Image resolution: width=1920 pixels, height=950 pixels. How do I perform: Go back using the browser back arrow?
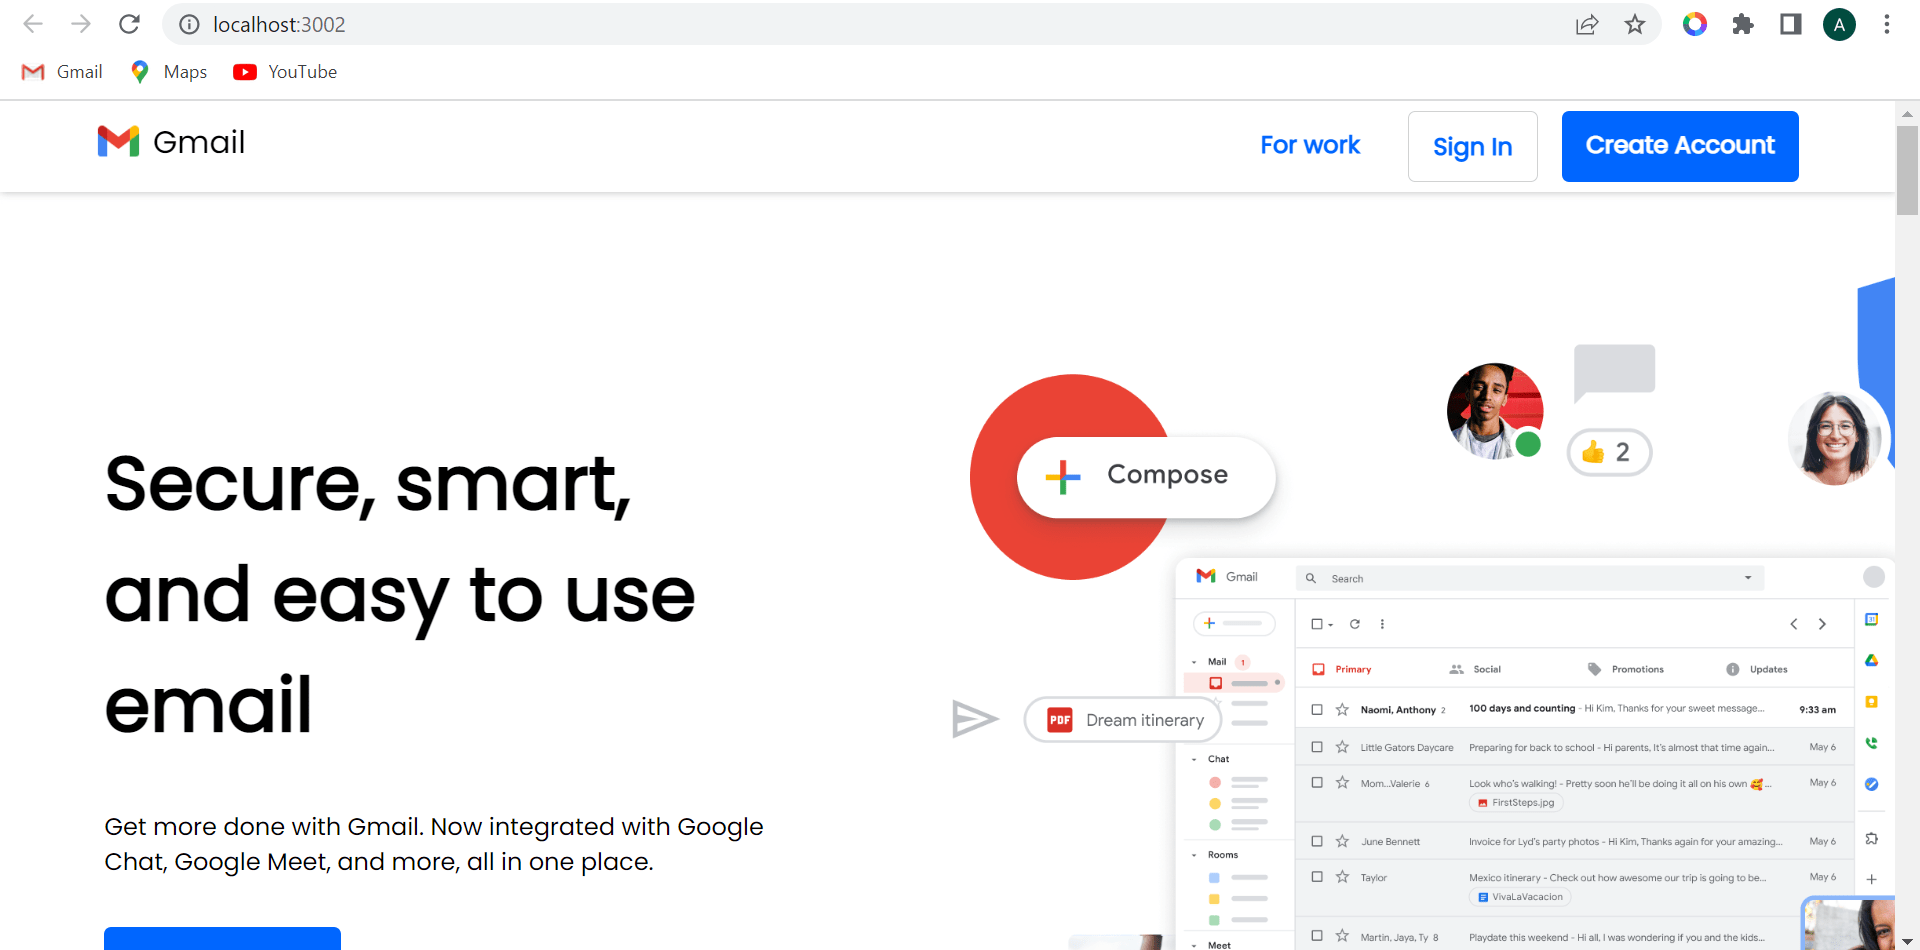[33, 24]
